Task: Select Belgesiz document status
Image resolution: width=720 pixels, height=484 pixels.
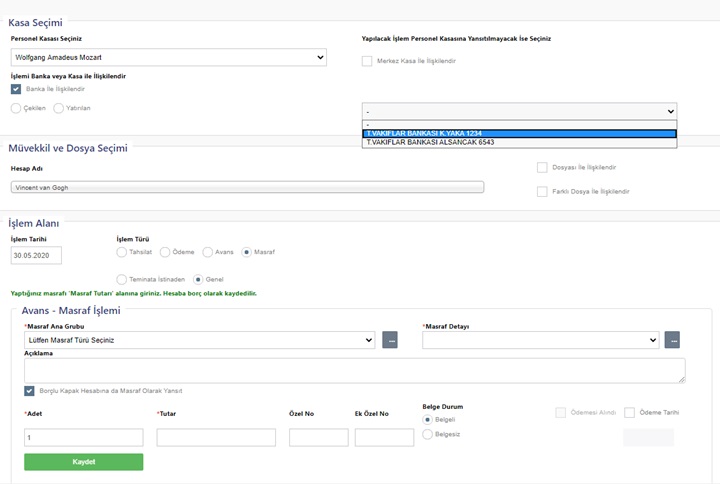Action: [x=429, y=434]
